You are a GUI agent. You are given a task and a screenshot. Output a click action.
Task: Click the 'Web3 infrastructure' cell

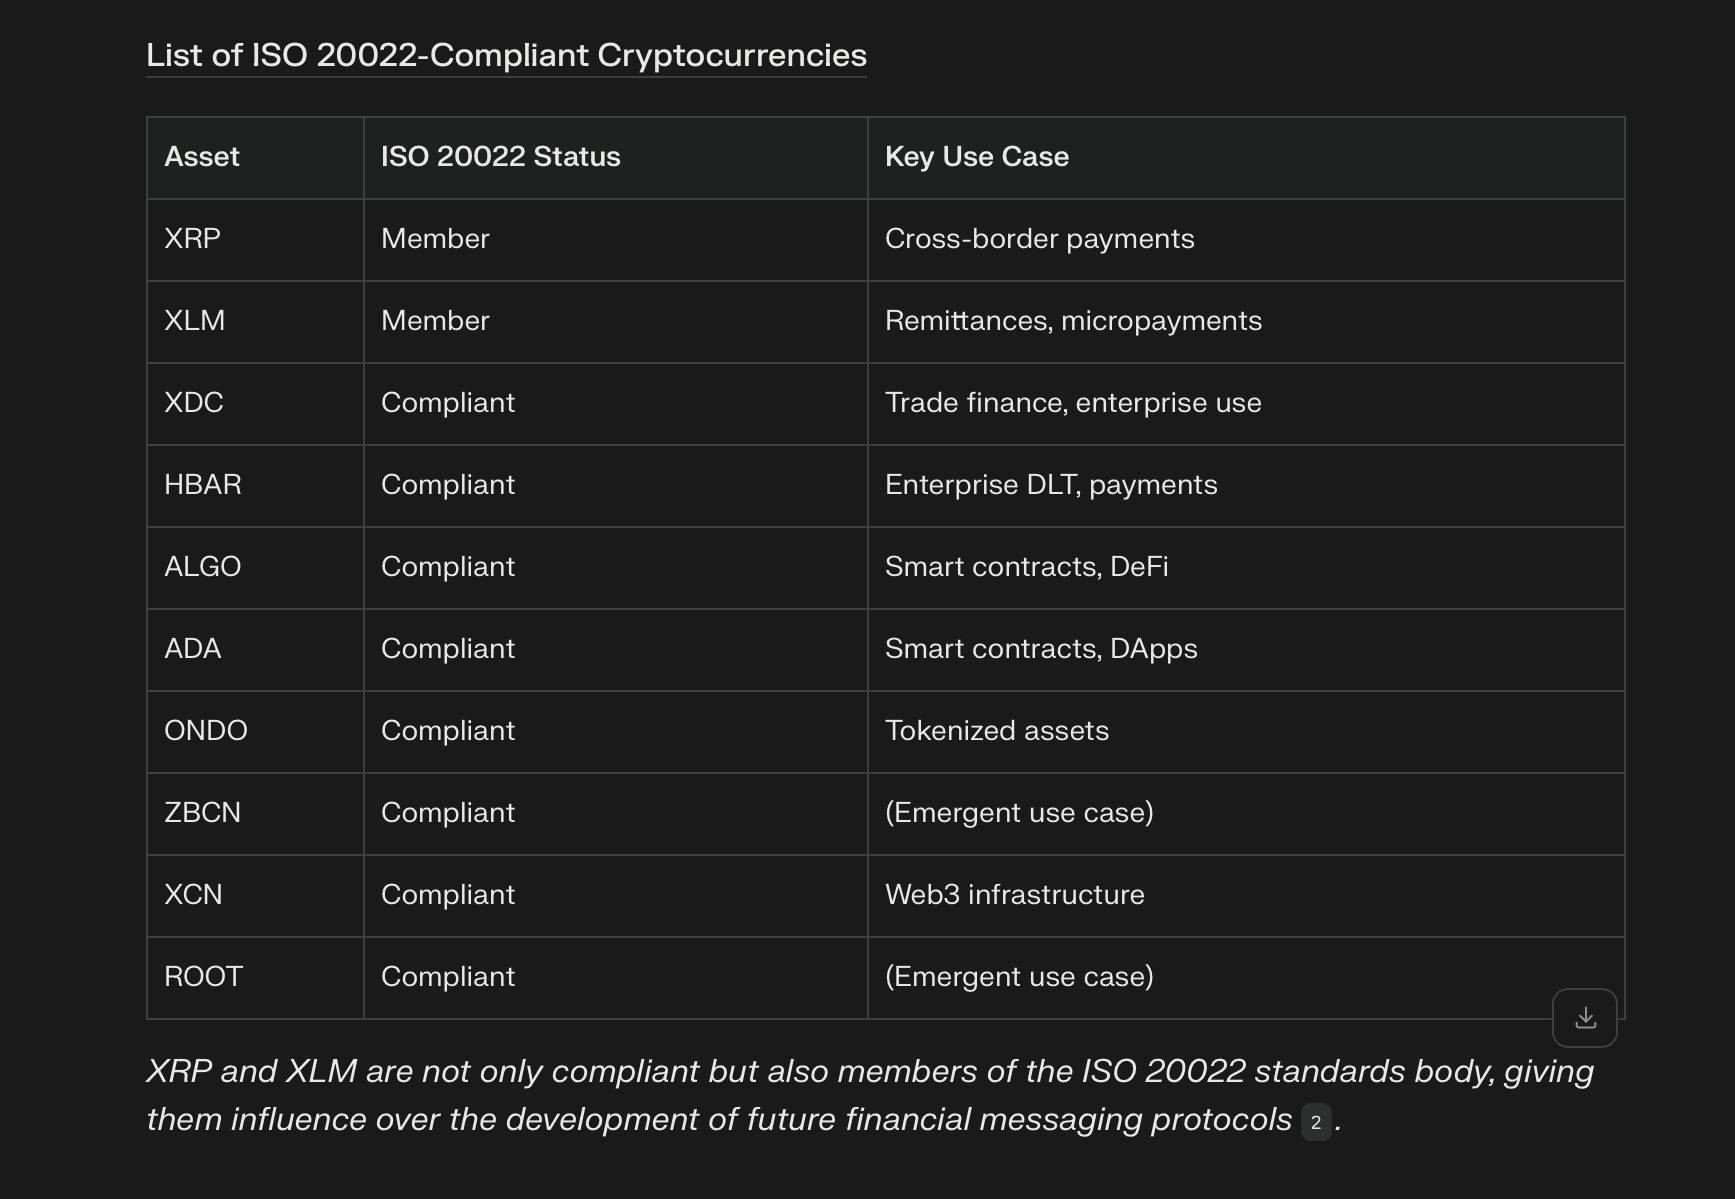point(1246,896)
